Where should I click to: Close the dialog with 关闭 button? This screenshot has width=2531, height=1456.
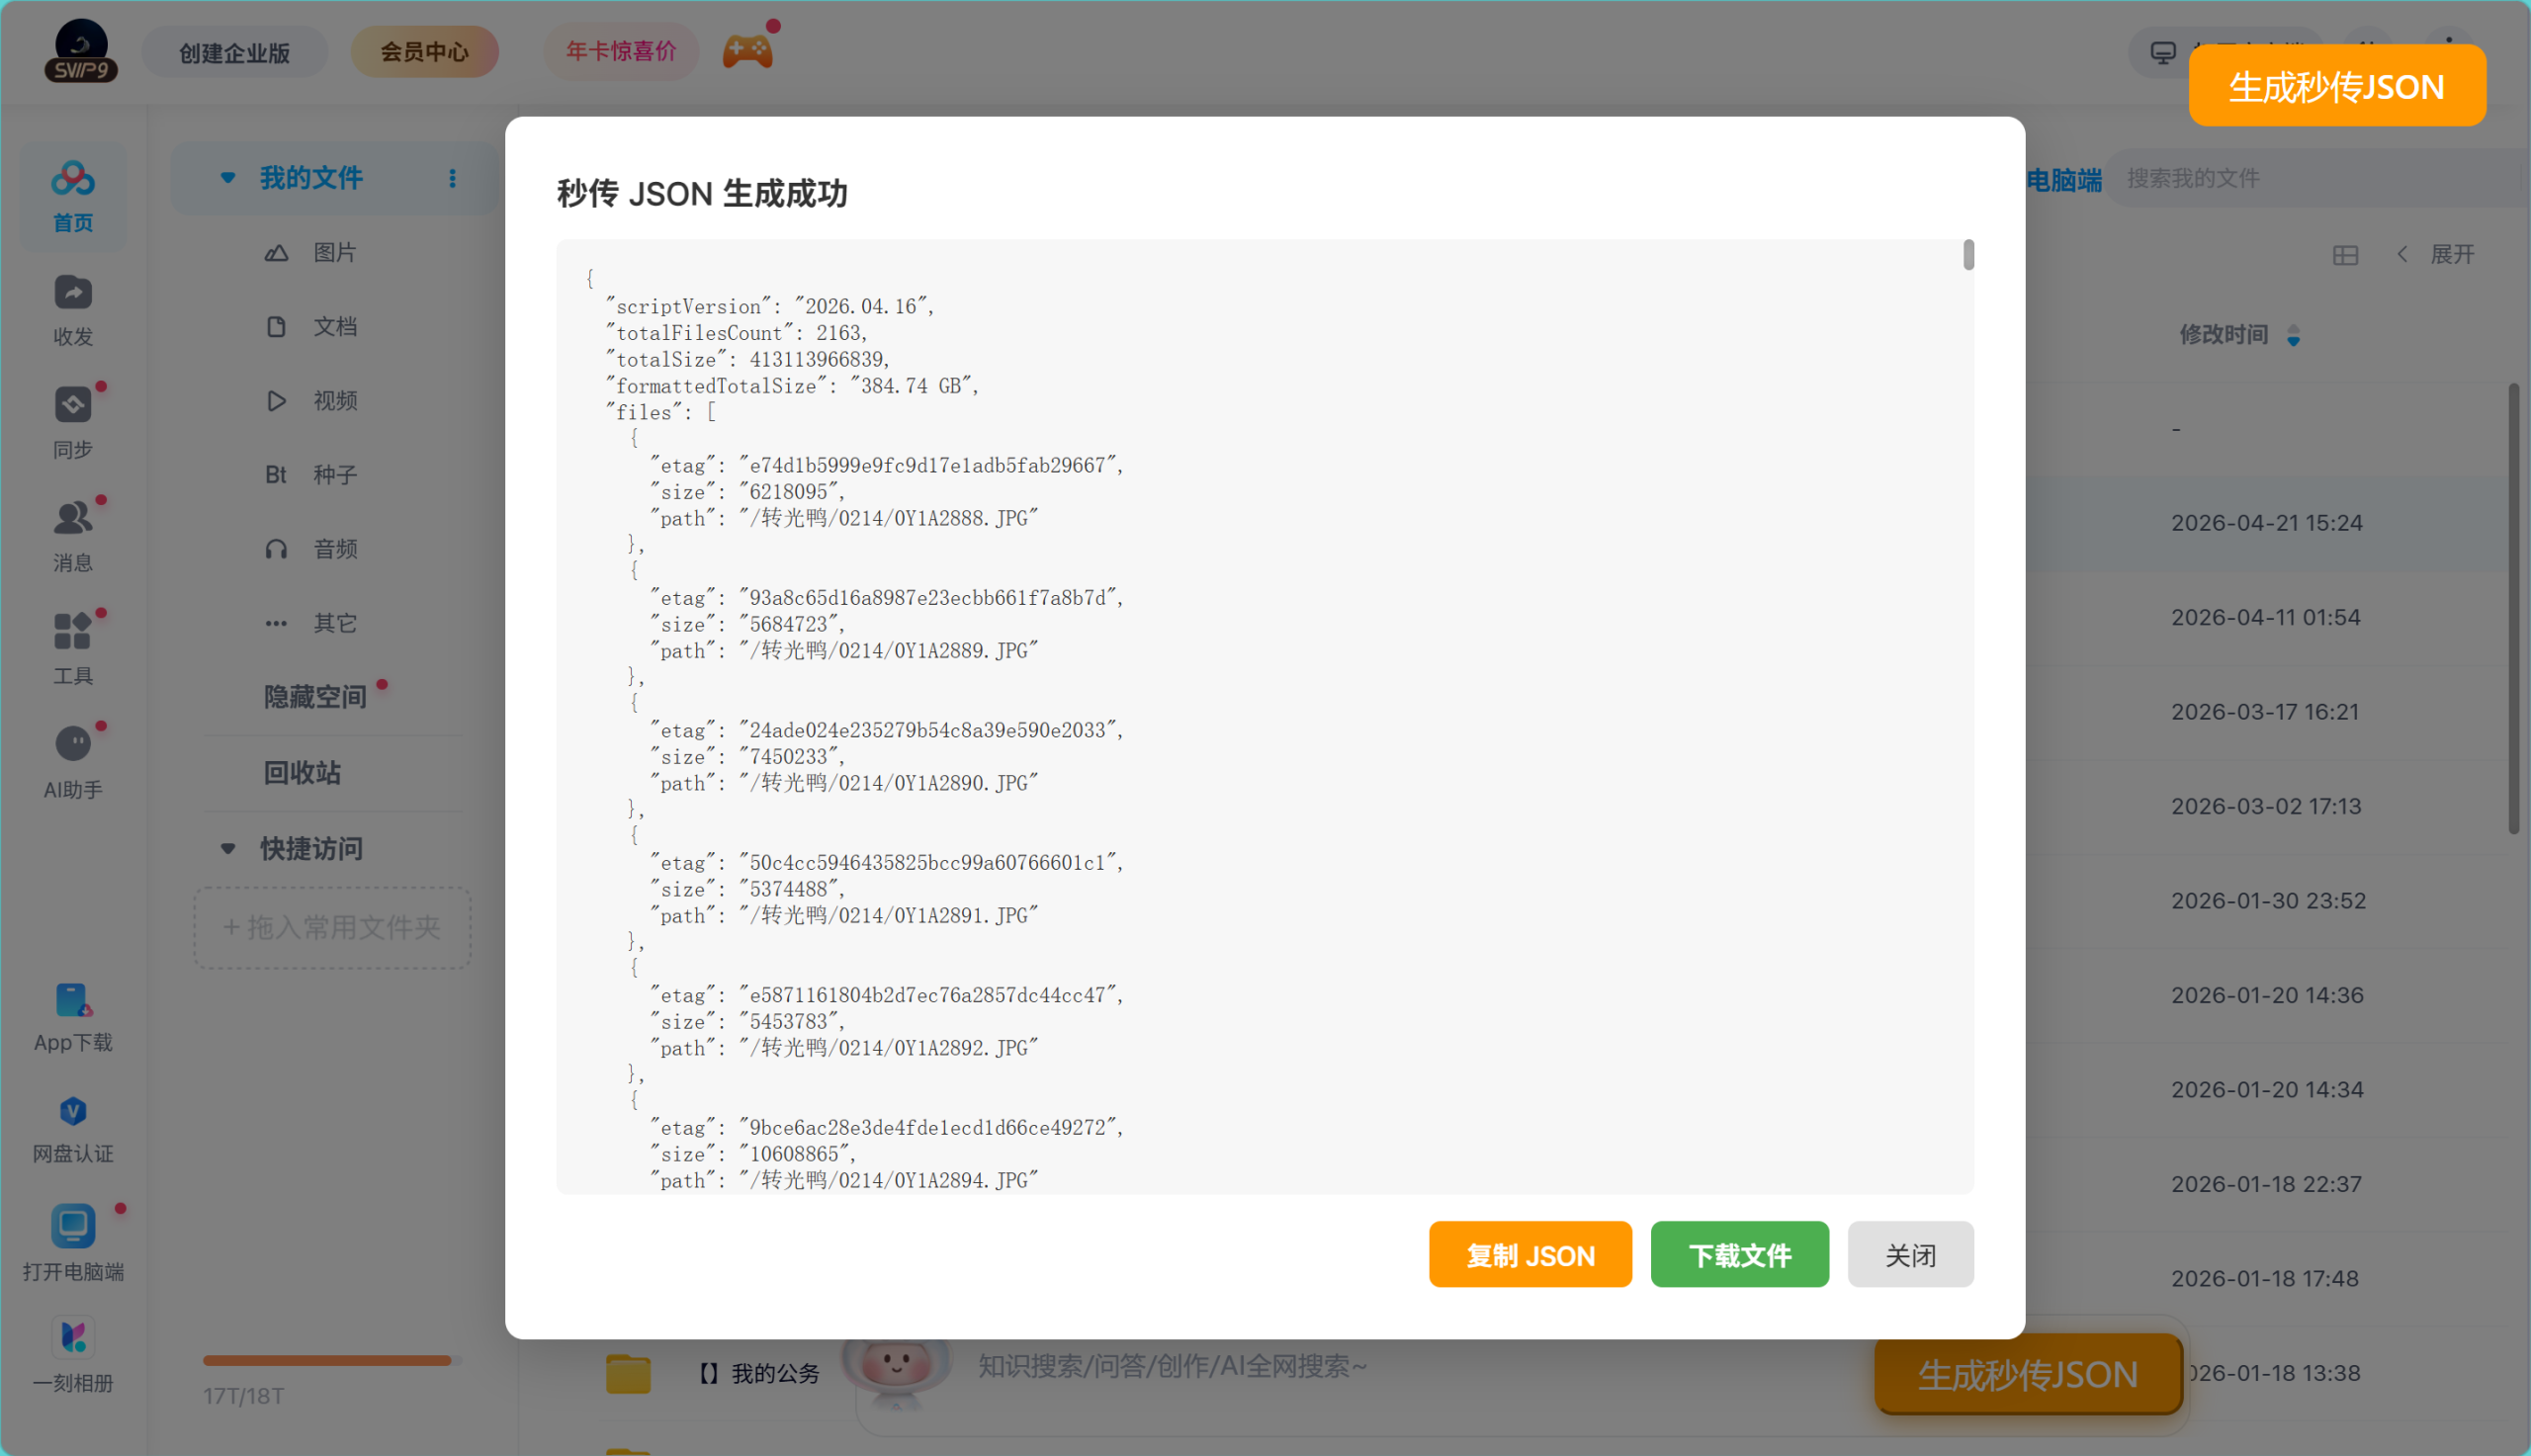(x=1910, y=1255)
